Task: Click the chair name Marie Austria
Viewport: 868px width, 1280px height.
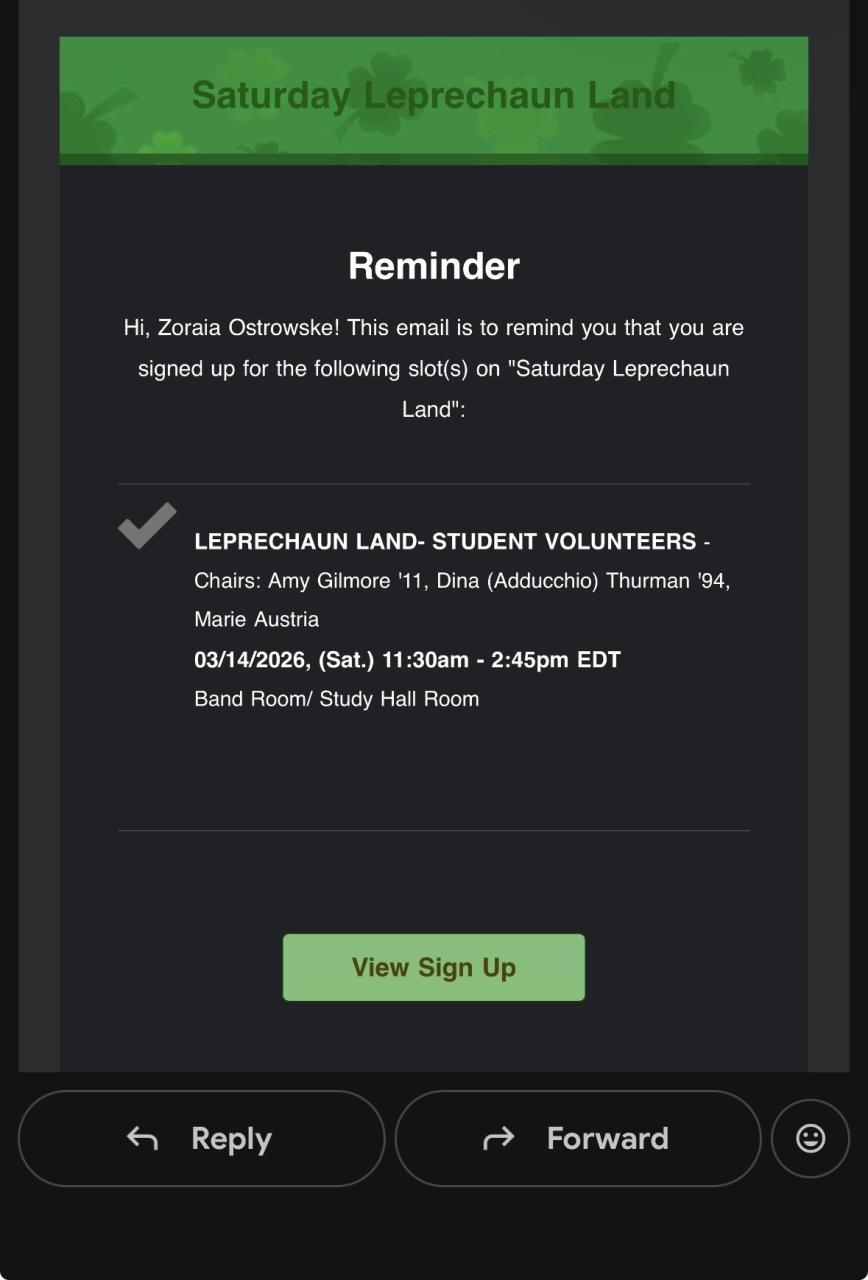Action: [x=256, y=619]
